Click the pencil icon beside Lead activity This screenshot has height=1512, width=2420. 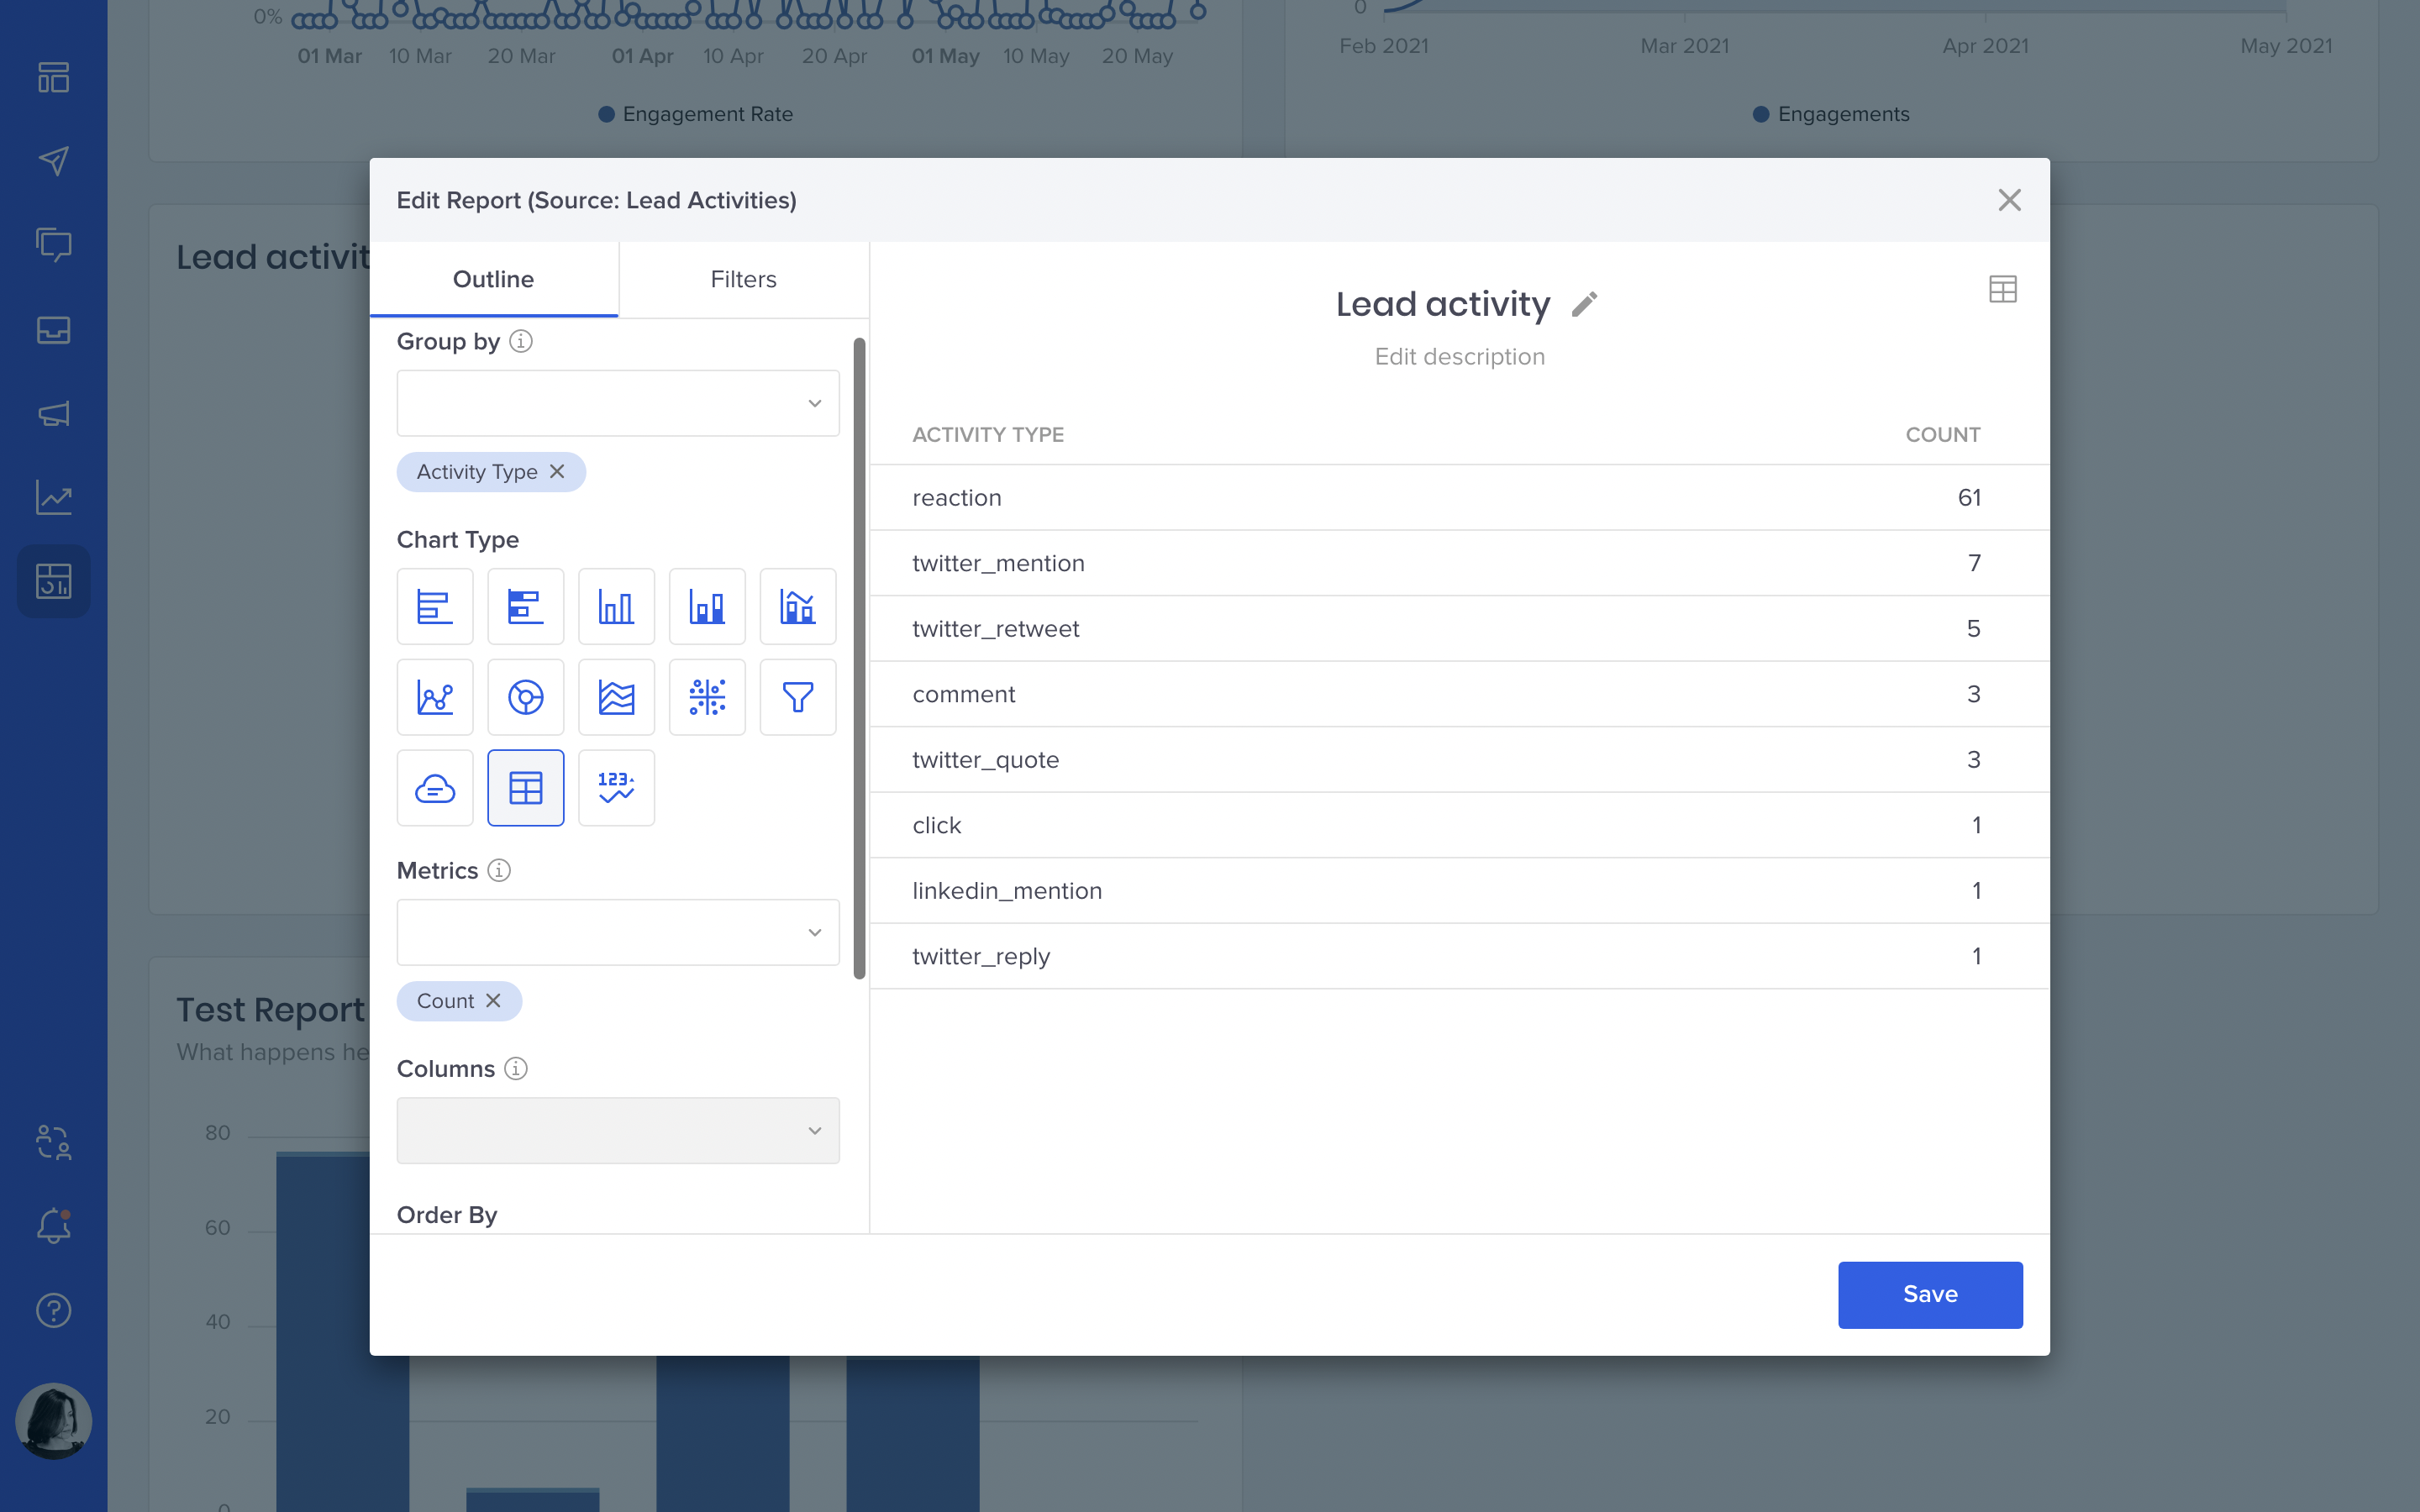1584,304
